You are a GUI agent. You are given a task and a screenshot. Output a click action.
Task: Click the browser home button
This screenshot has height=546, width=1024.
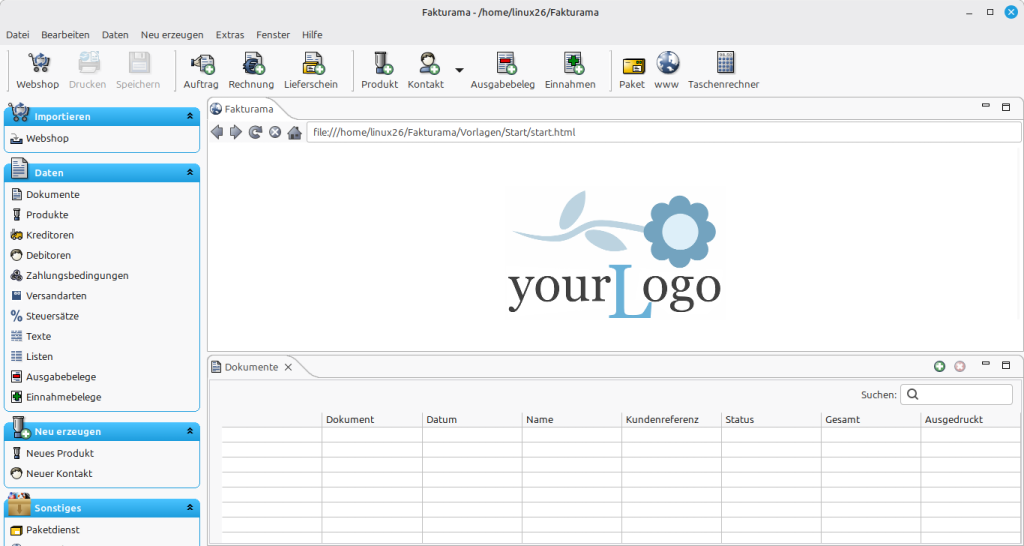(x=294, y=132)
